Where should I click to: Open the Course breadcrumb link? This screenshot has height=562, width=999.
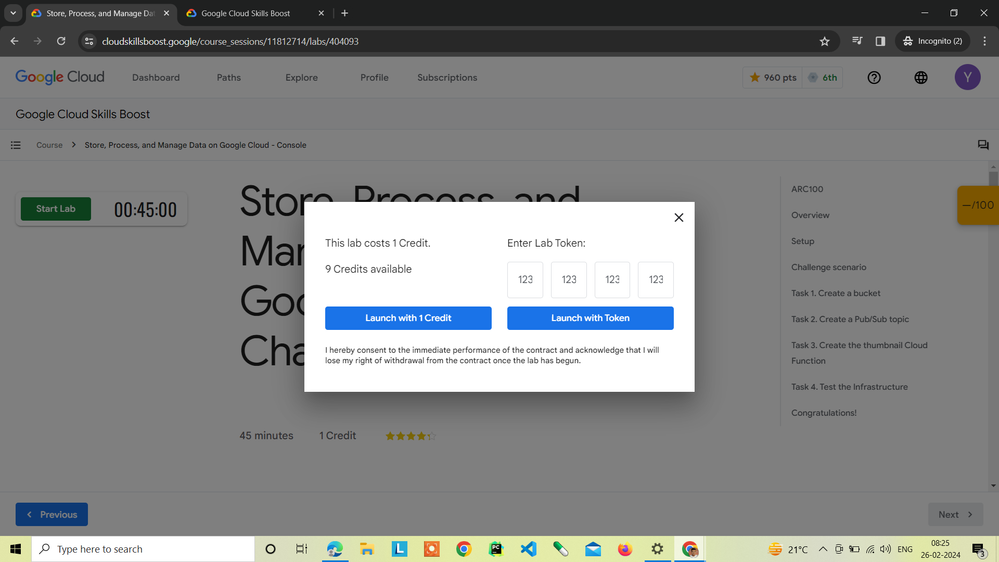(x=49, y=145)
